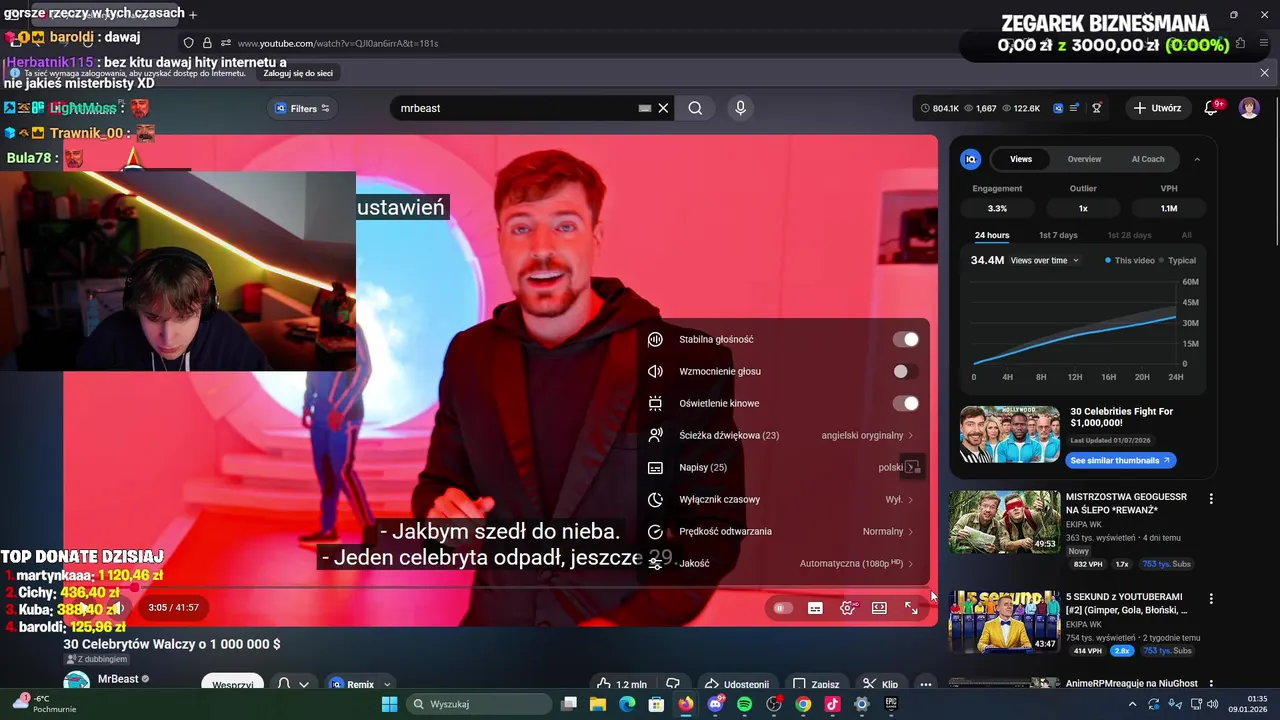Open more actions three-dot button under video

(x=926, y=684)
